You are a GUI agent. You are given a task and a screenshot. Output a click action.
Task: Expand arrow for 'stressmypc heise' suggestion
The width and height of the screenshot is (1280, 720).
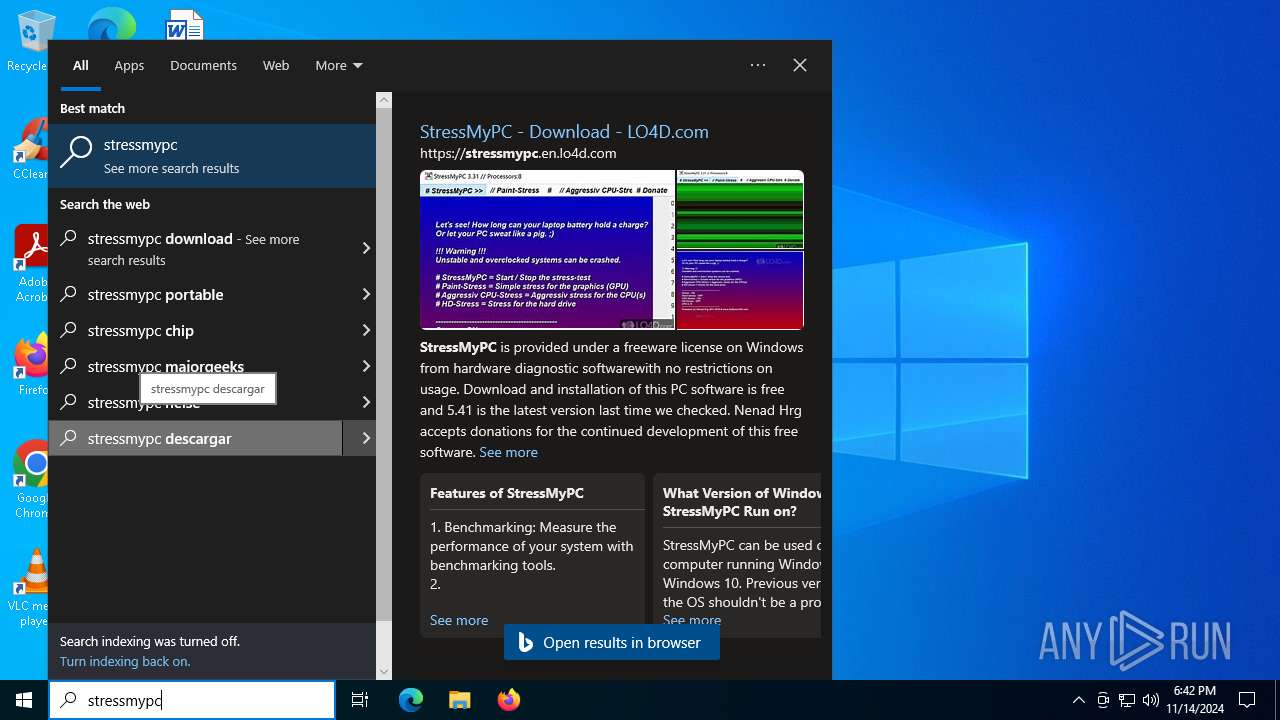[x=365, y=403]
